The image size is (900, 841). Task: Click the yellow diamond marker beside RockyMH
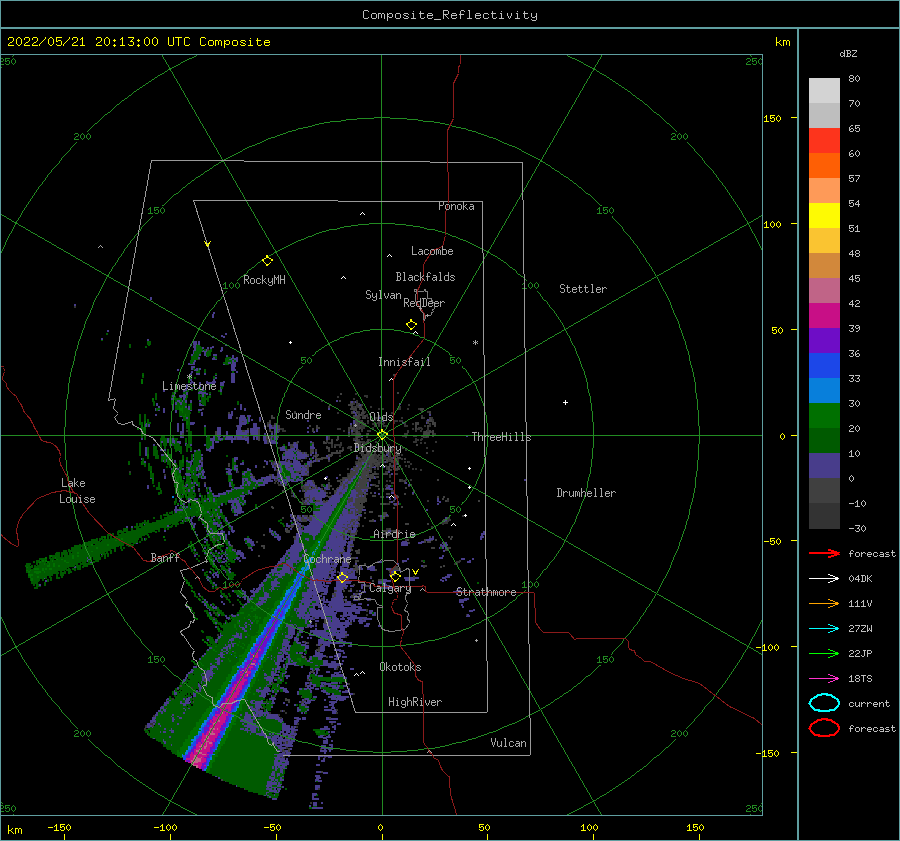267,261
